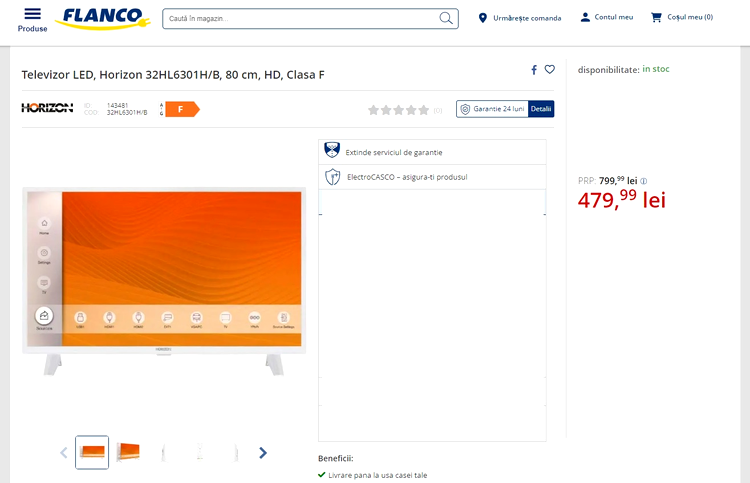Click the Detalii warranty button
This screenshot has height=483, width=750.
click(541, 109)
